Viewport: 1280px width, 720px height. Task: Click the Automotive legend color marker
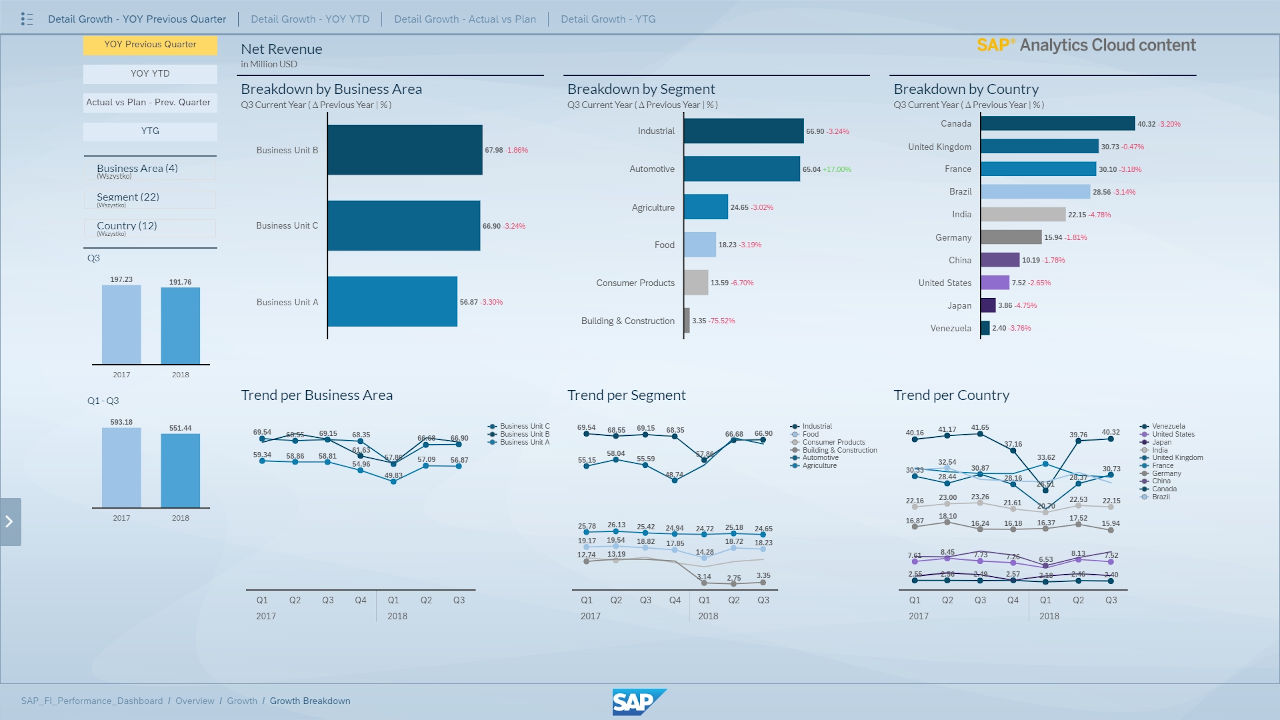click(x=795, y=455)
